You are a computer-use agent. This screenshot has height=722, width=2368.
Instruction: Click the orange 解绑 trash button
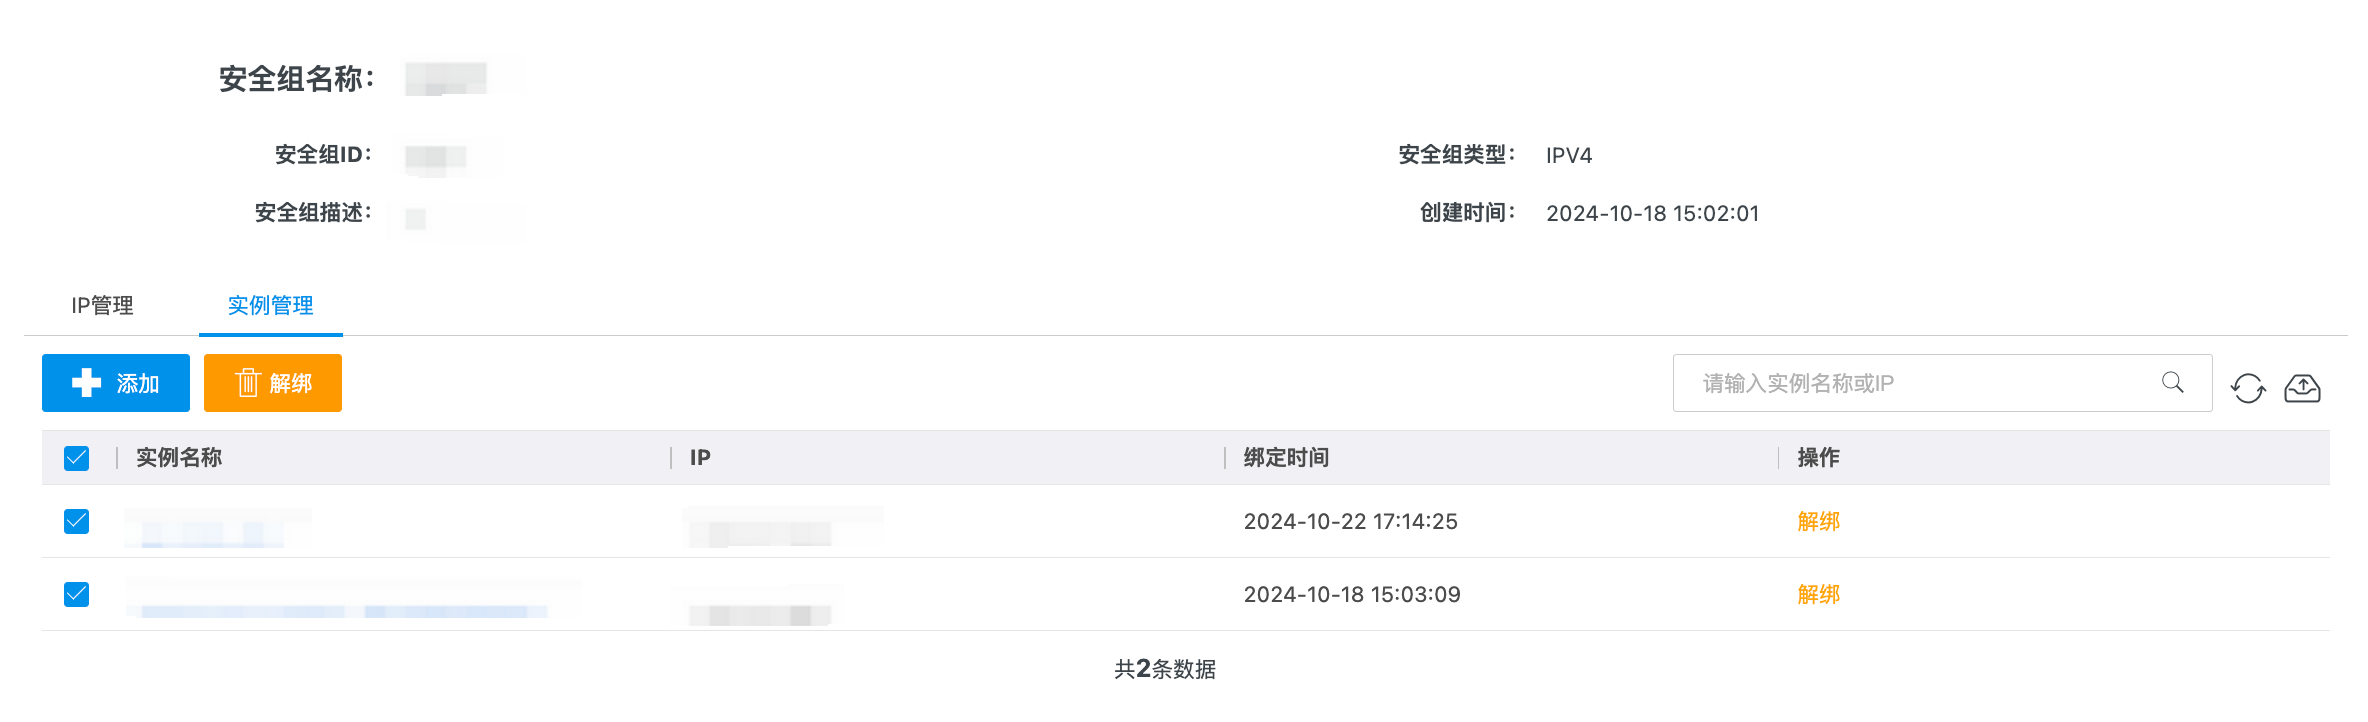pos(272,383)
